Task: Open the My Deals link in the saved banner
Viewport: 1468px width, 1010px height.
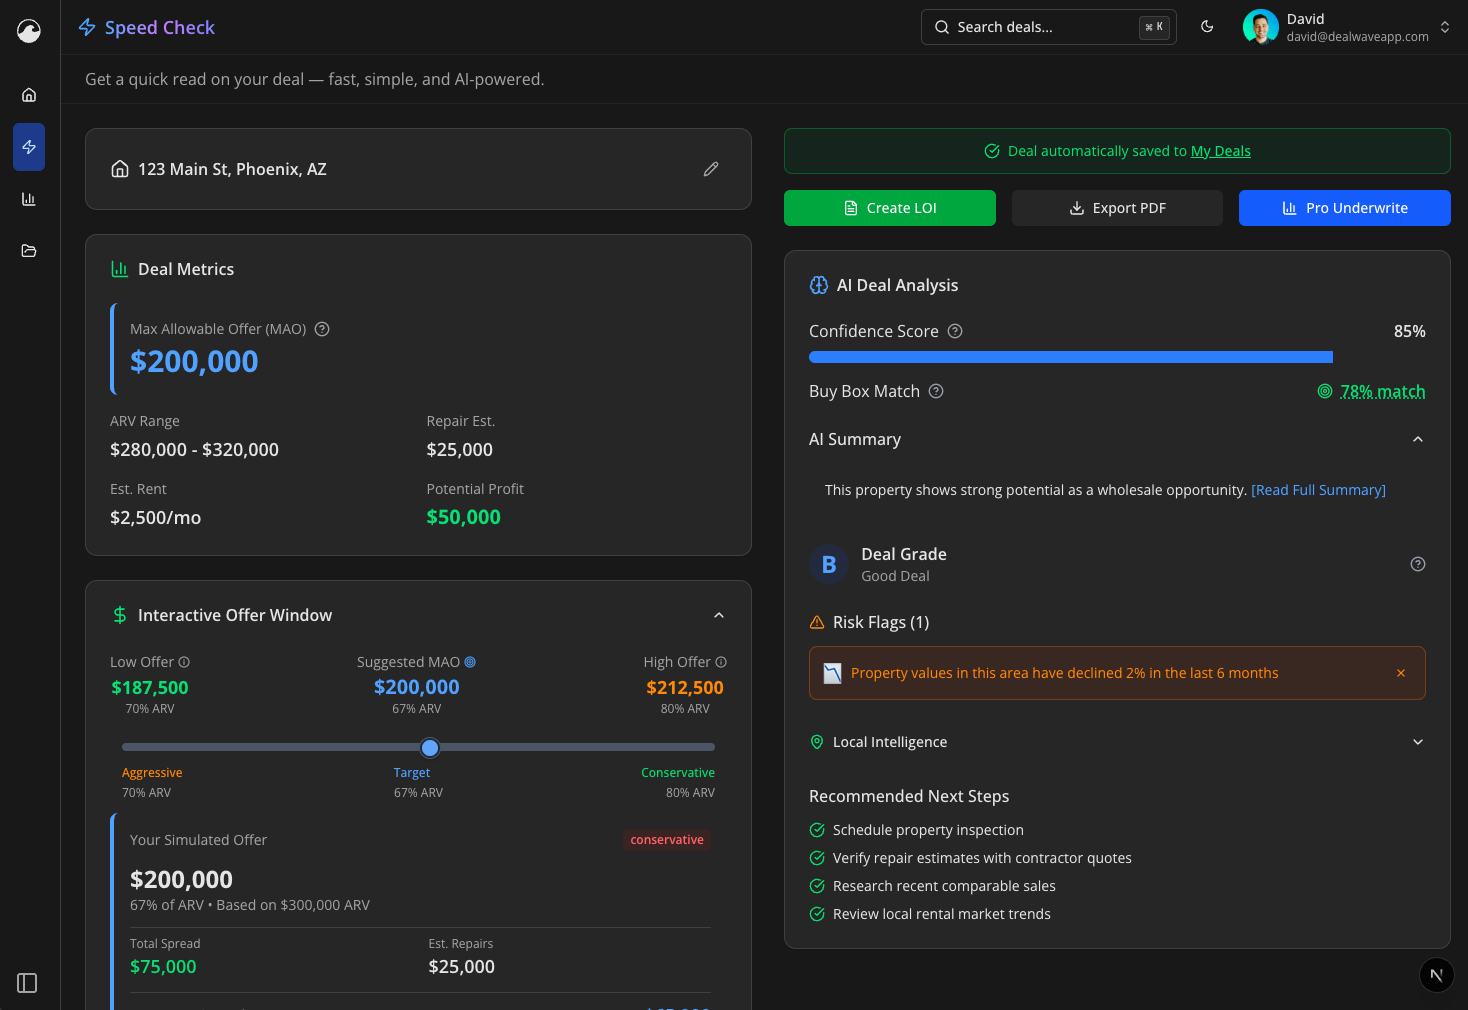Action: [1220, 150]
